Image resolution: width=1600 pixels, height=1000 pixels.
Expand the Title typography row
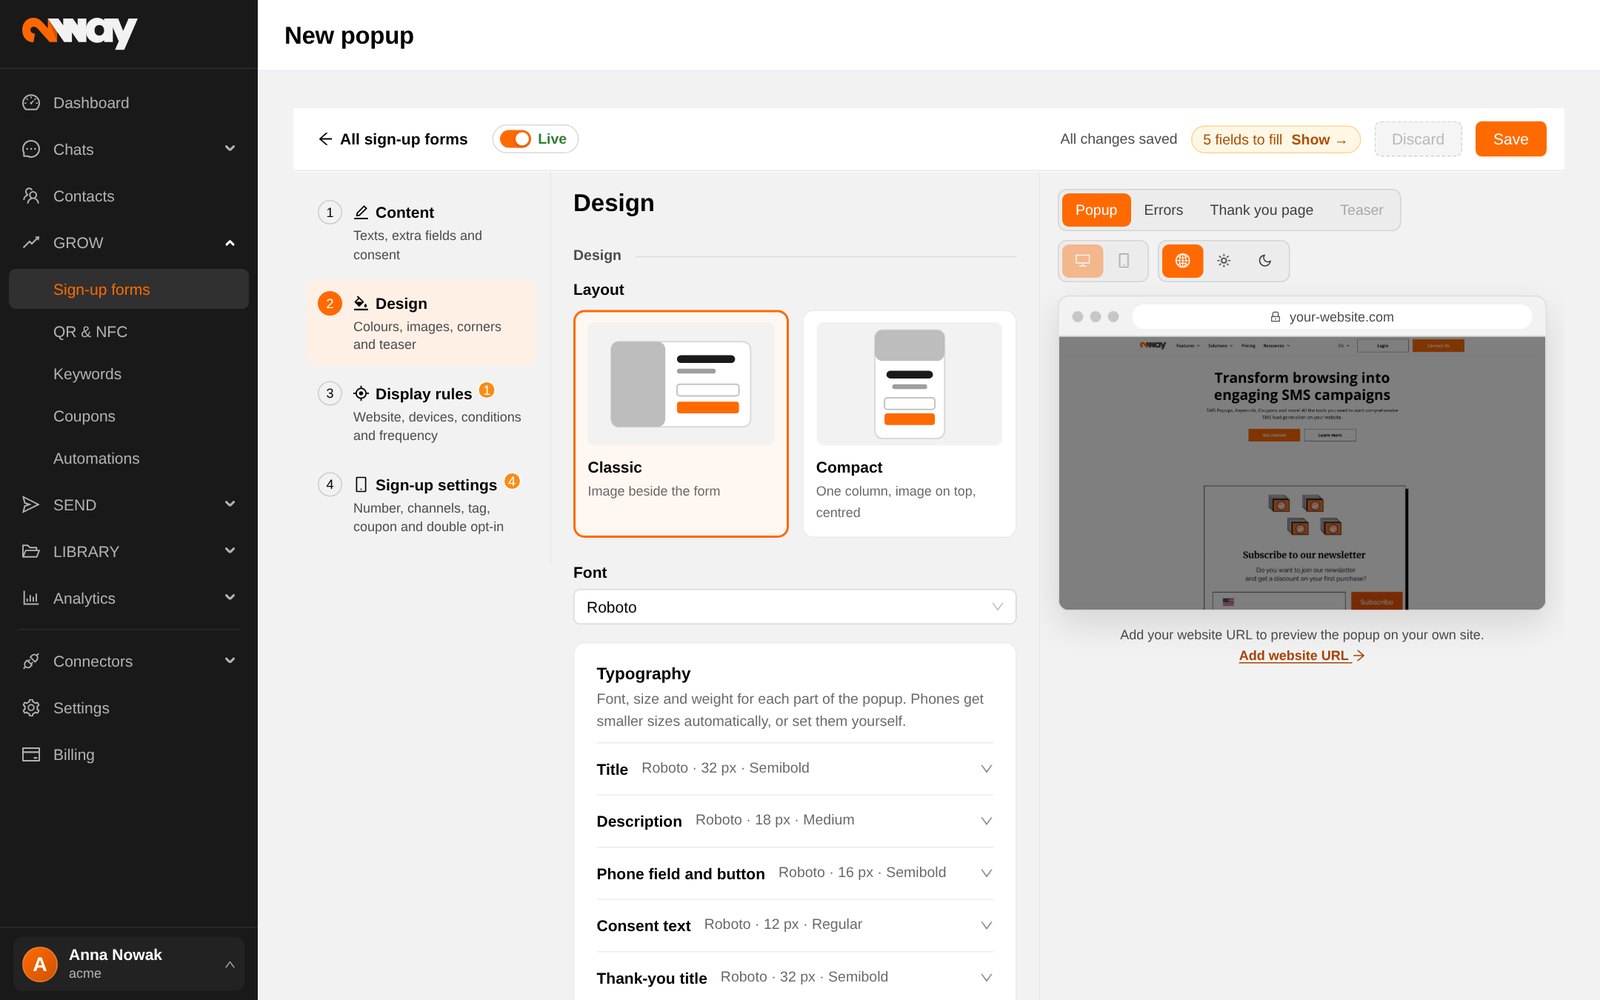[795, 769]
